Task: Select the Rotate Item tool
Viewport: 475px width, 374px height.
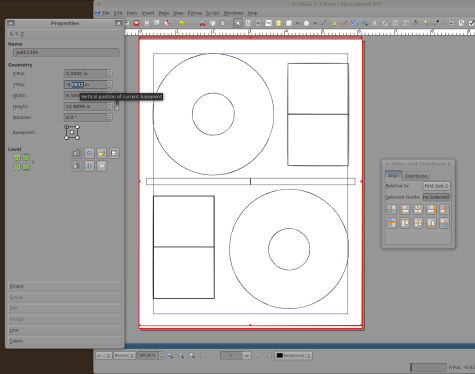Action: click(x=355, y=23)
